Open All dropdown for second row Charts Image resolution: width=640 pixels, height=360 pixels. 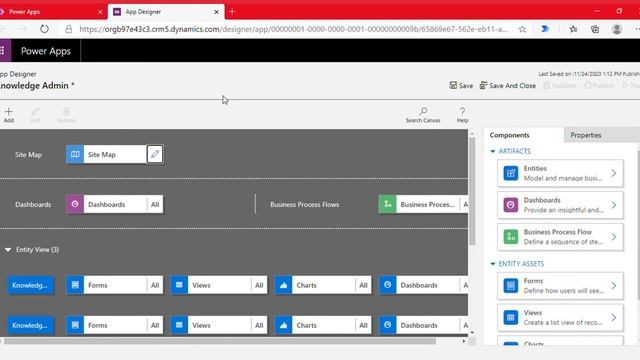[363, 325]
